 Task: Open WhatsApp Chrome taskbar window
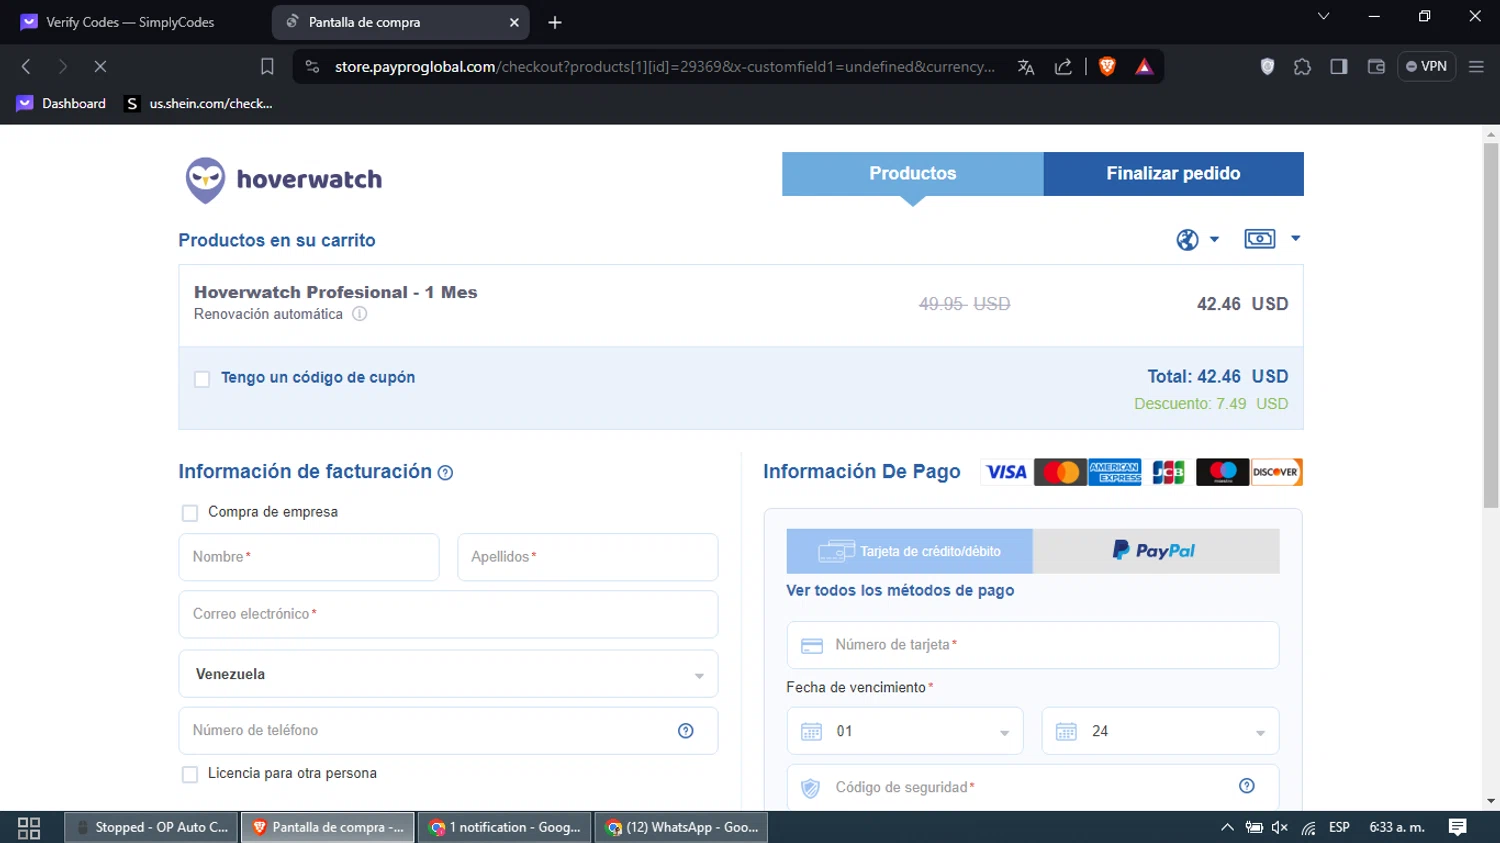(x=682, y=828)
